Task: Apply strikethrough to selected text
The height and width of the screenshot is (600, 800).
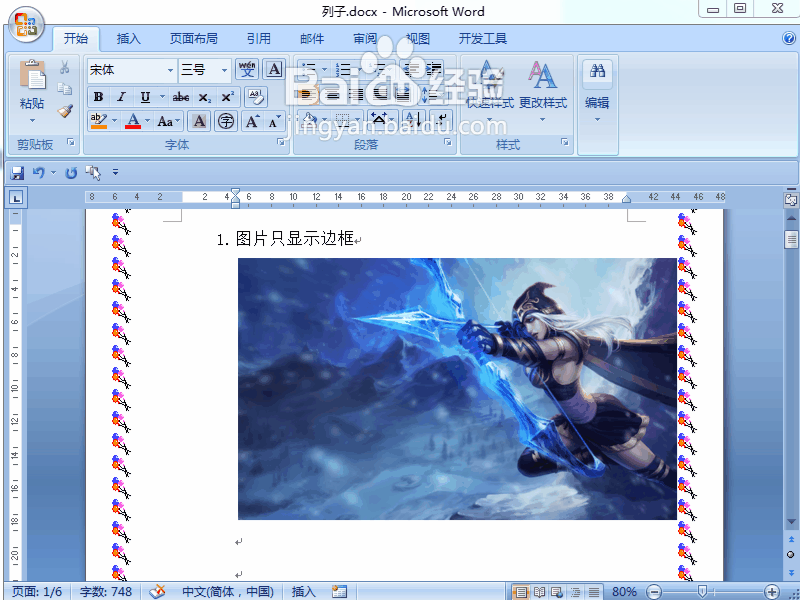Action: pos(180,97)
